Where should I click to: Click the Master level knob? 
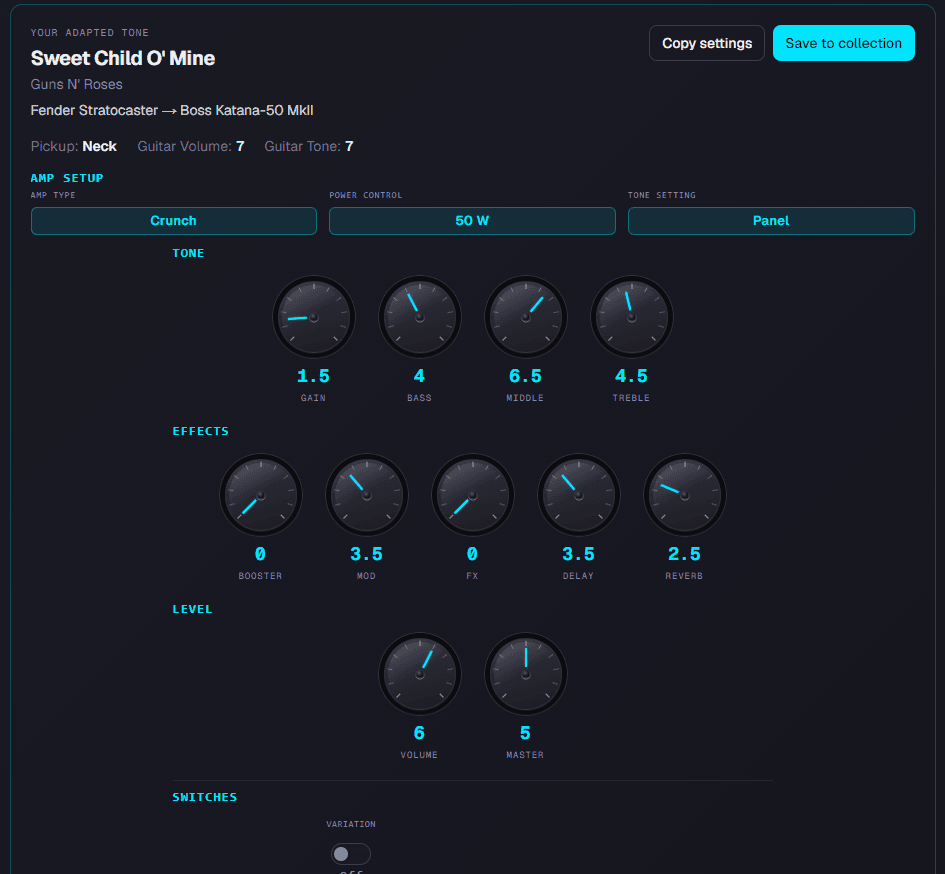(x=526, y=674)
